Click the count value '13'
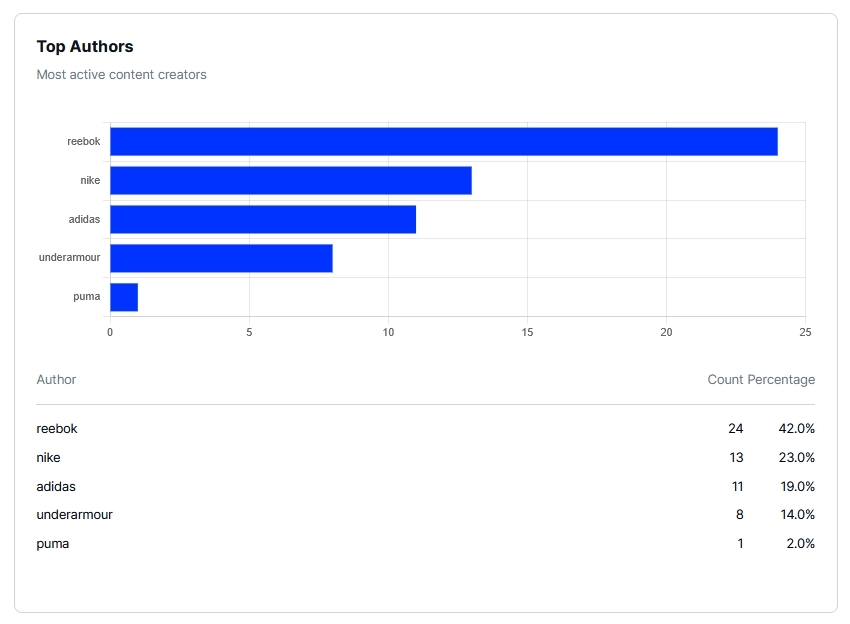 coord(736,458)
